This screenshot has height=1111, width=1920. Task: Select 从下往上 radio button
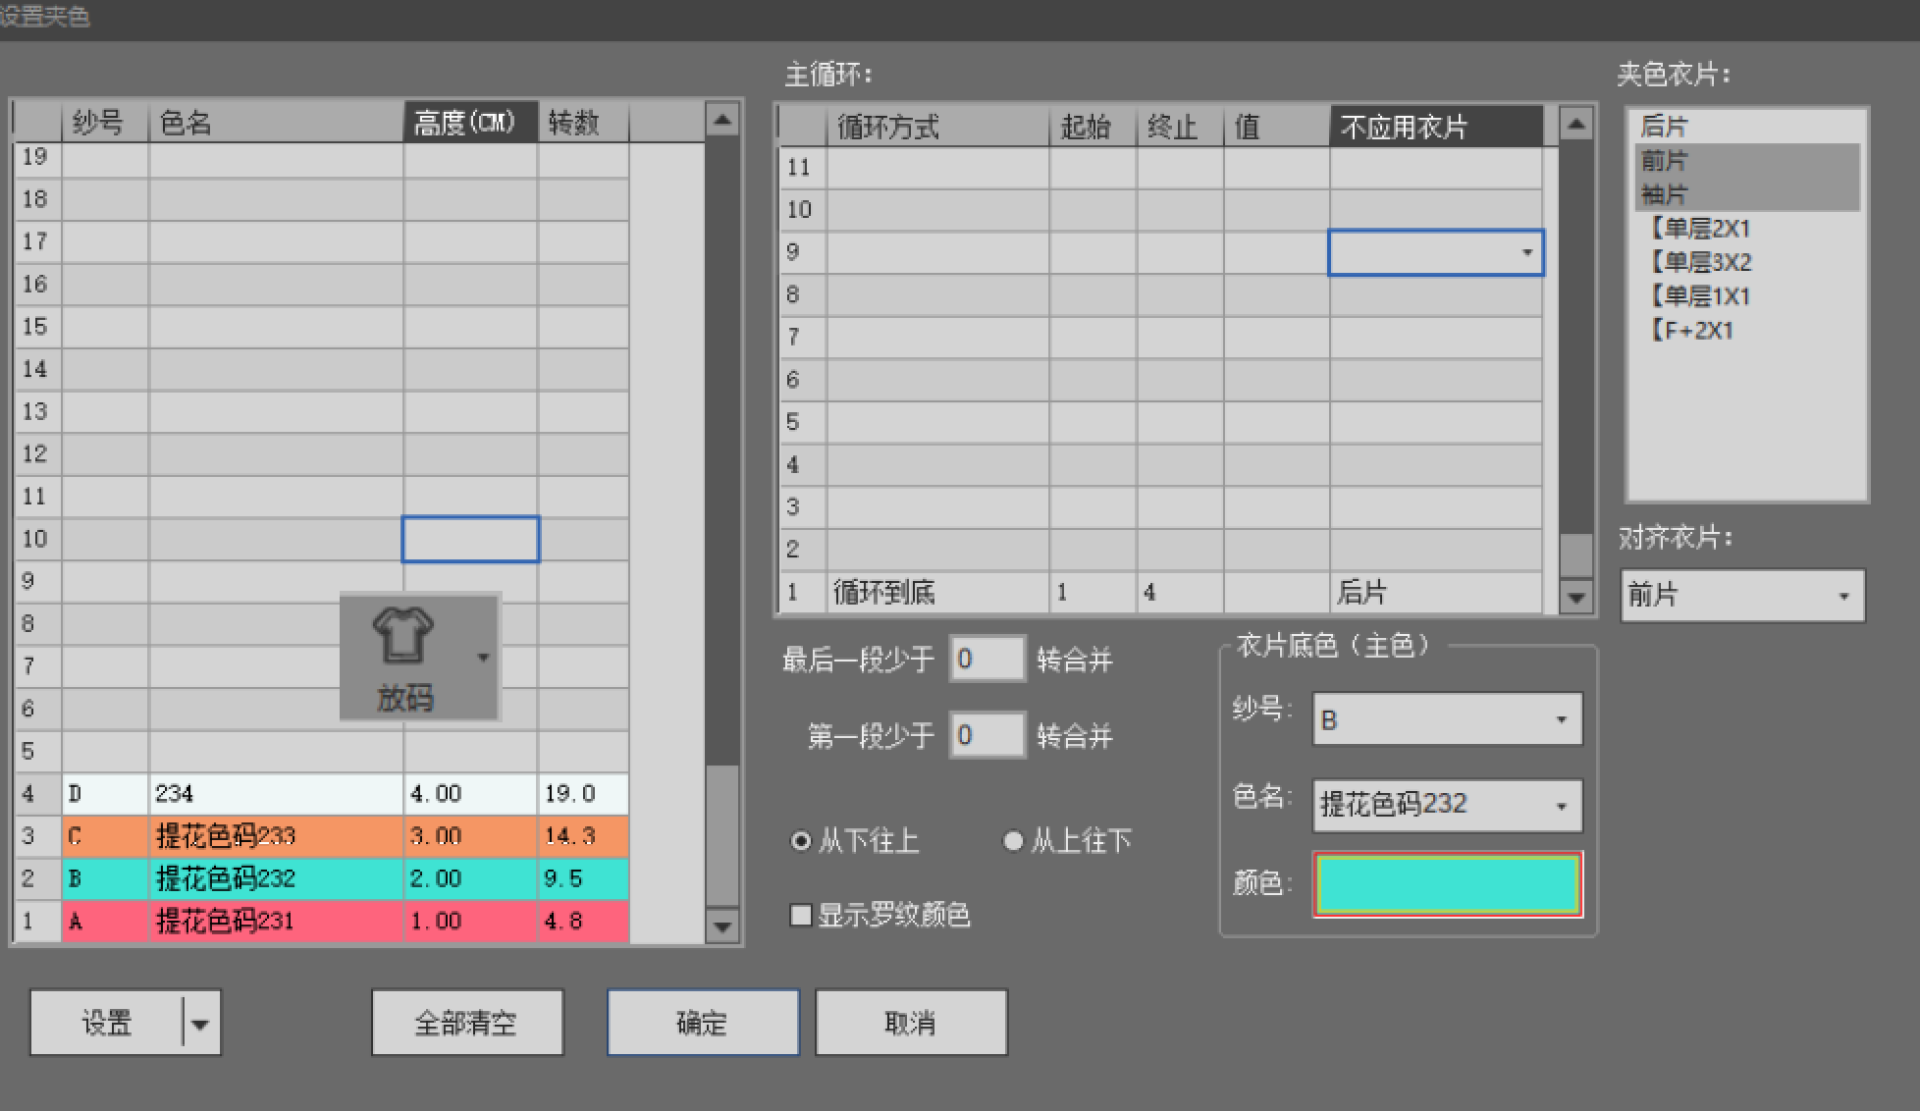[800, 841]
